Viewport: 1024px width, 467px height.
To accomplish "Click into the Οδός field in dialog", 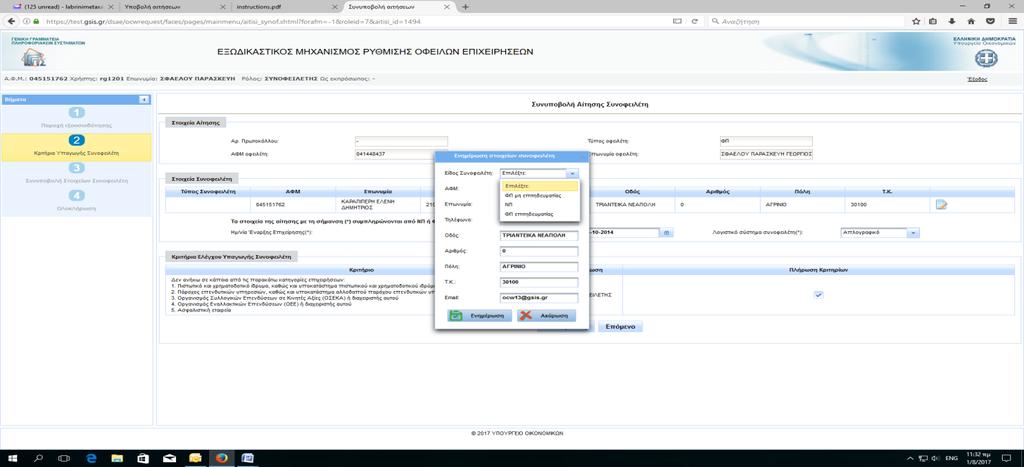I will pos(539,235).
